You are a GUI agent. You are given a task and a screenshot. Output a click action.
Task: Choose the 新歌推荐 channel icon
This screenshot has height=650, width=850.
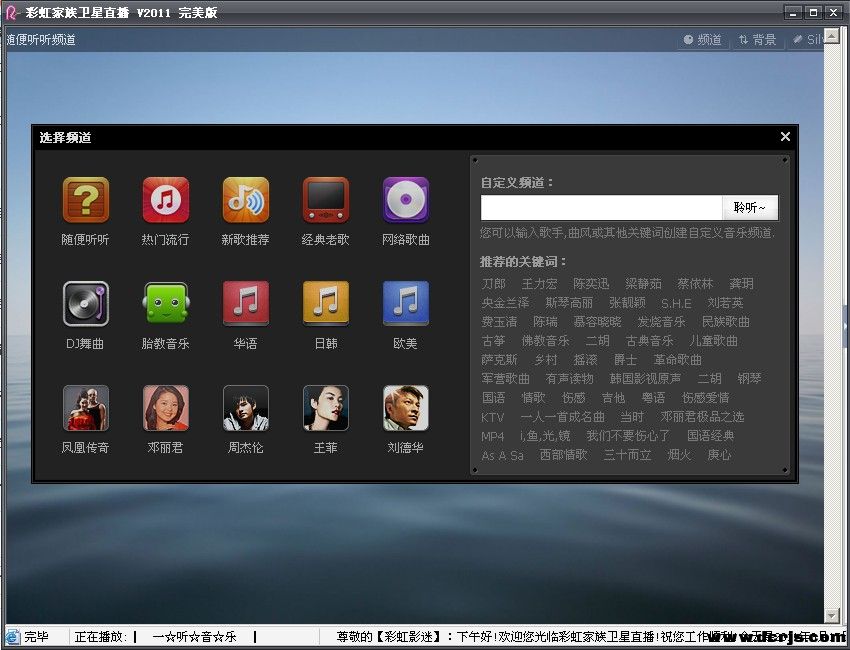coord(245,200)
